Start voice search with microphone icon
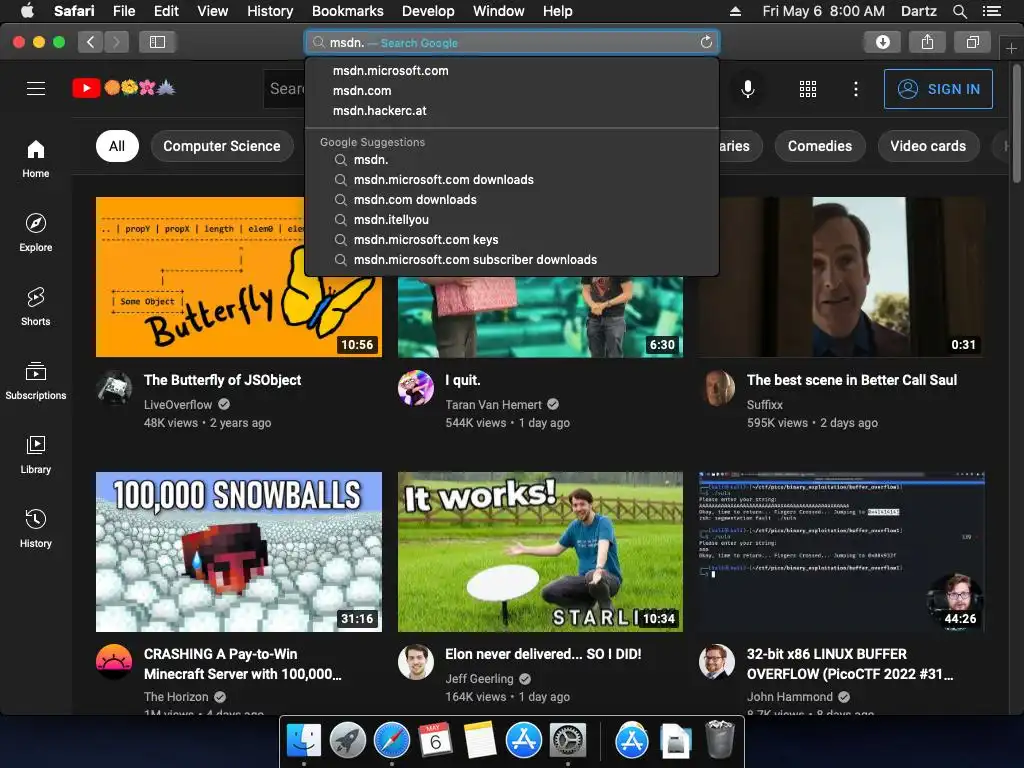This screenshot has width=1024, height=768. pyautogui.click(x=748, y=89)
